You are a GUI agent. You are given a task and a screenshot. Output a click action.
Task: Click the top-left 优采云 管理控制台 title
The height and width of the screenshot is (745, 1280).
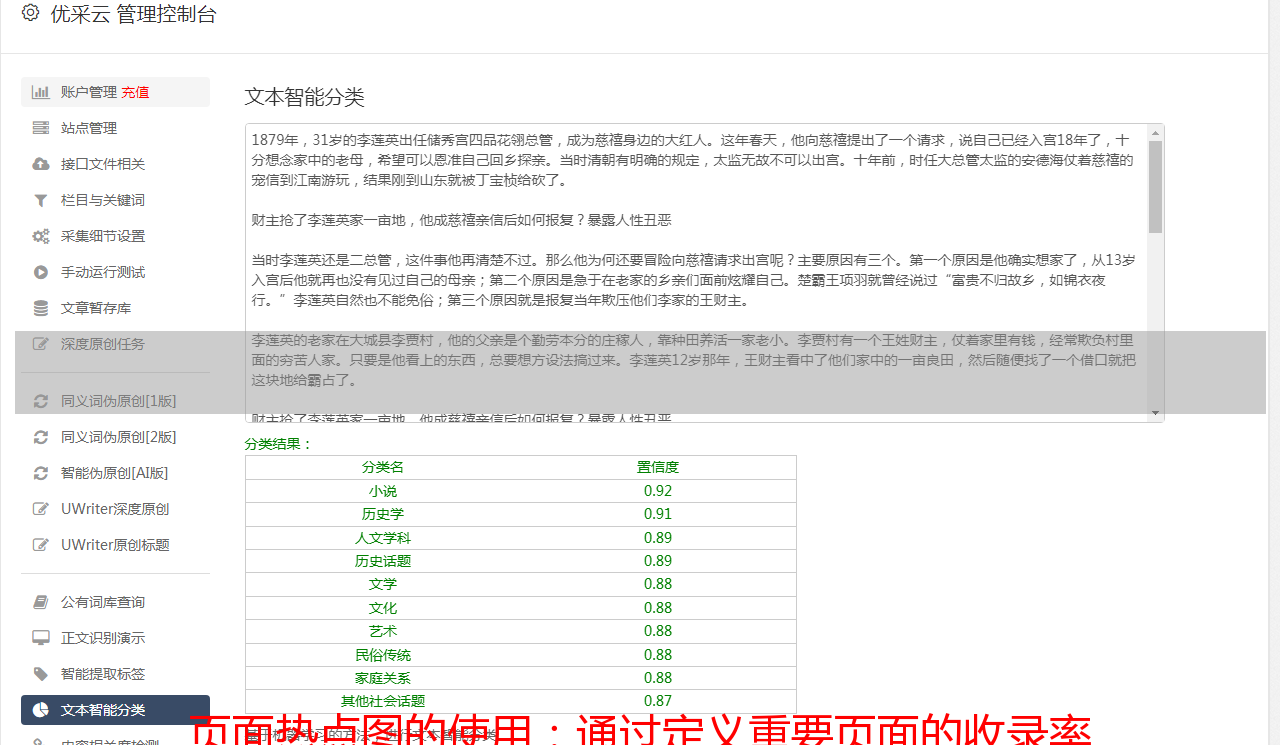(x=133, y=14)
